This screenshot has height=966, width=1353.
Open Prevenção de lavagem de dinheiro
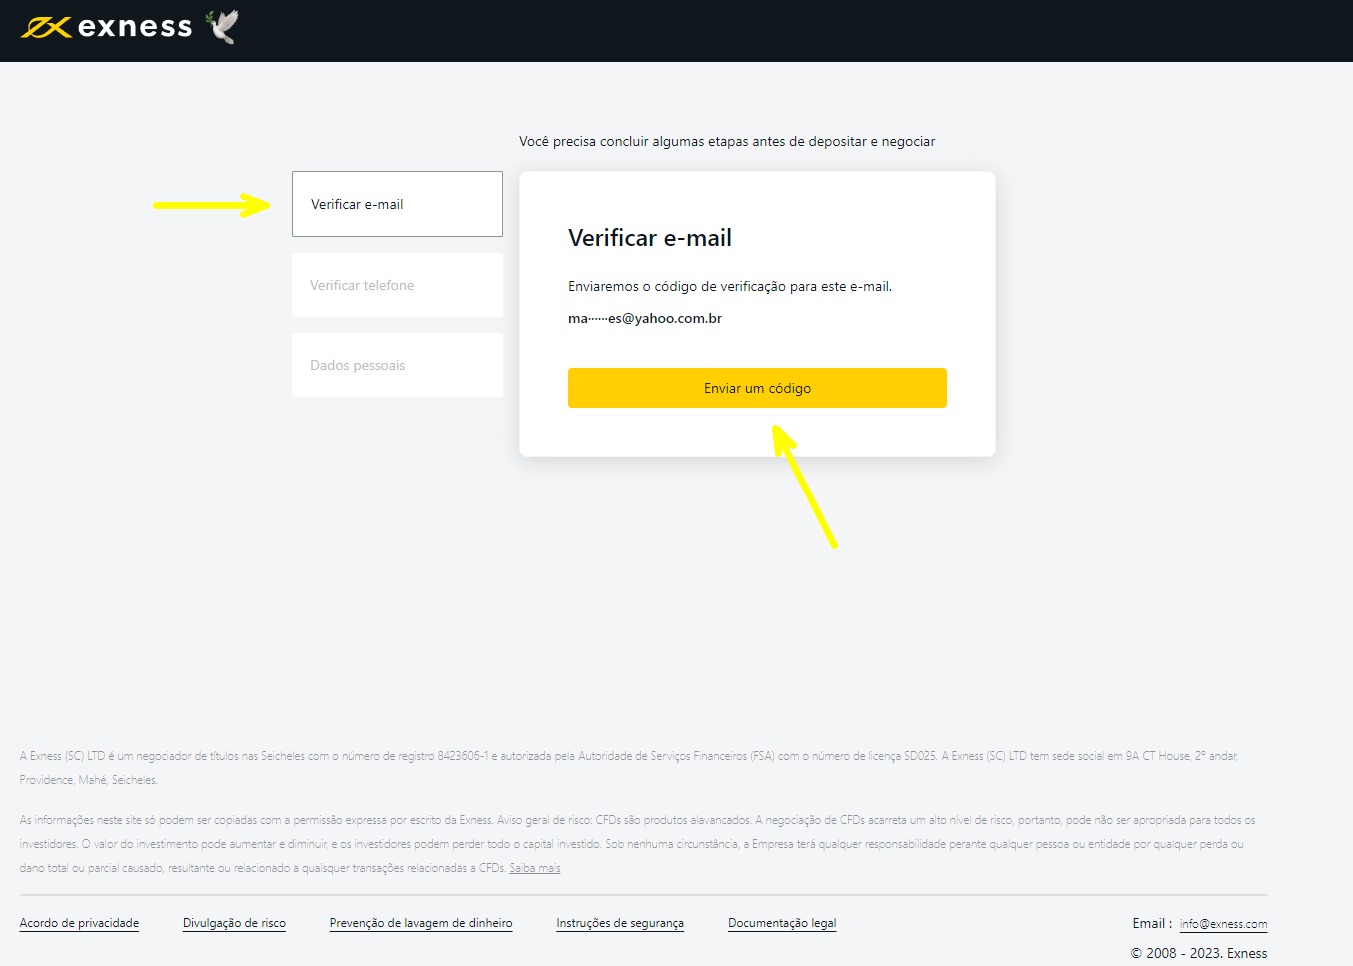[x=421, y=923]
